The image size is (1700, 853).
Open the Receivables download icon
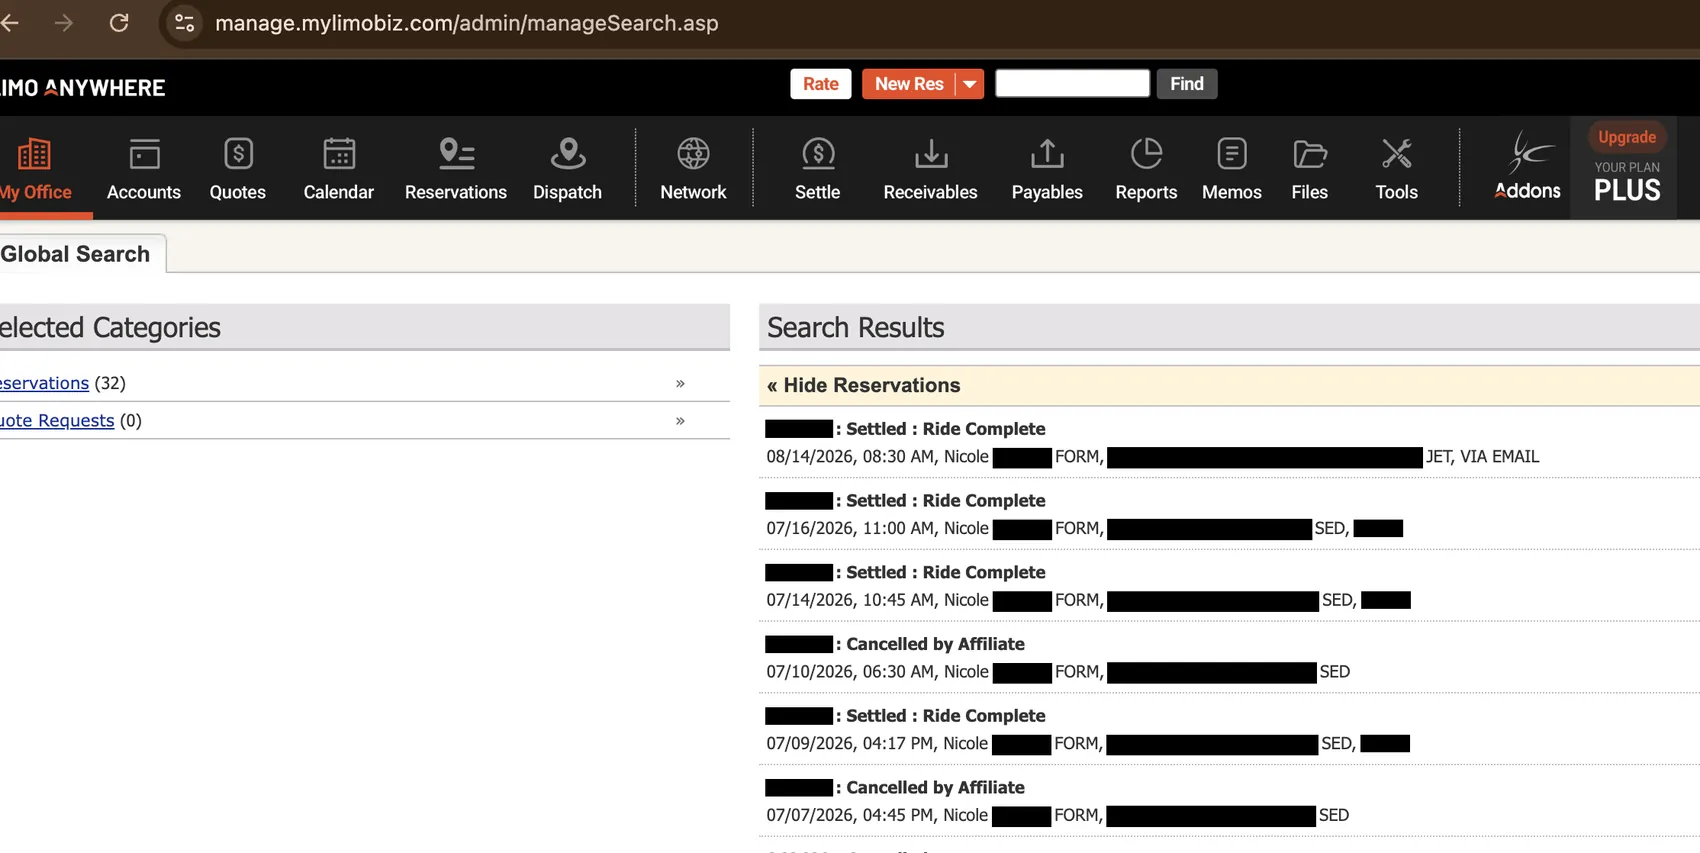[931, 154]
